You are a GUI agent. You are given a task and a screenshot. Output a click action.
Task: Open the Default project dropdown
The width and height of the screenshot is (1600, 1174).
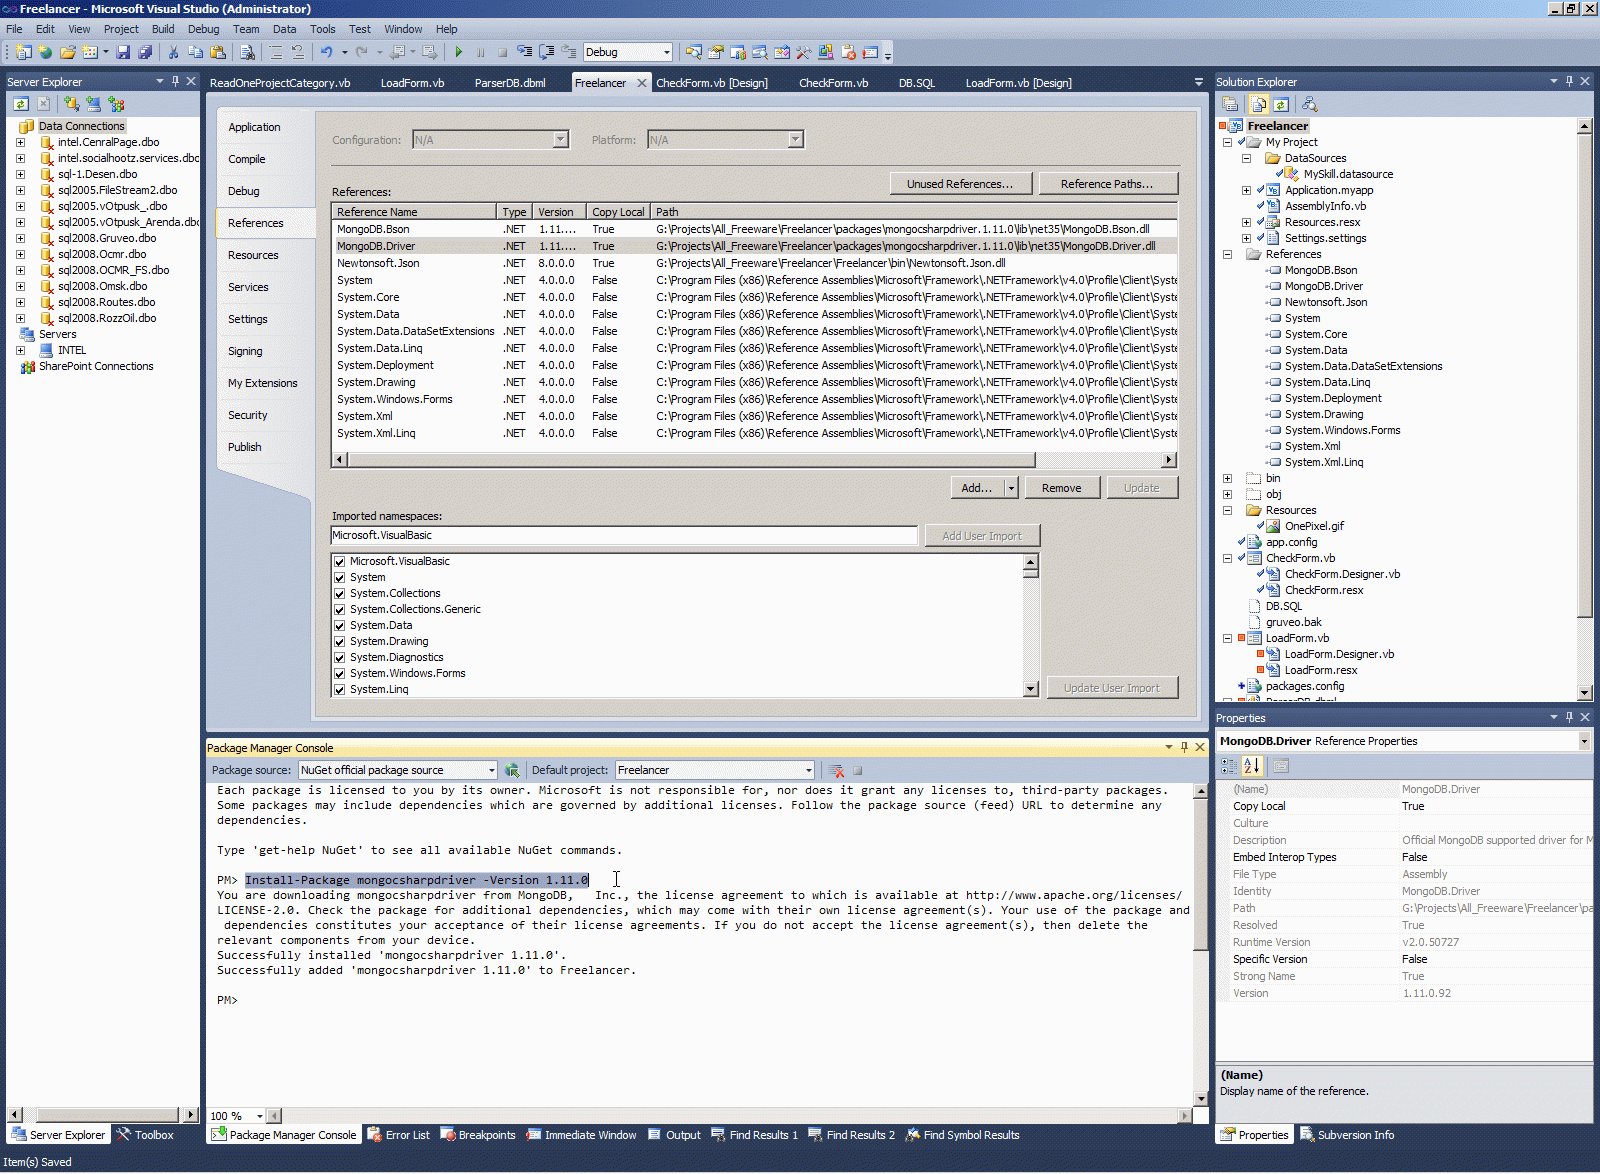[x=808, y=770]
